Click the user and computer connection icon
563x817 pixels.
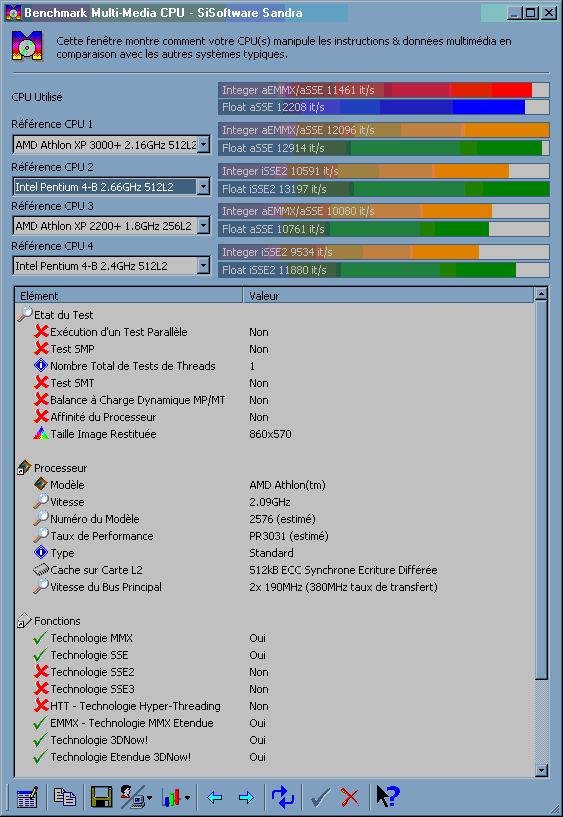pyautogui.click(x=132, y=797)
